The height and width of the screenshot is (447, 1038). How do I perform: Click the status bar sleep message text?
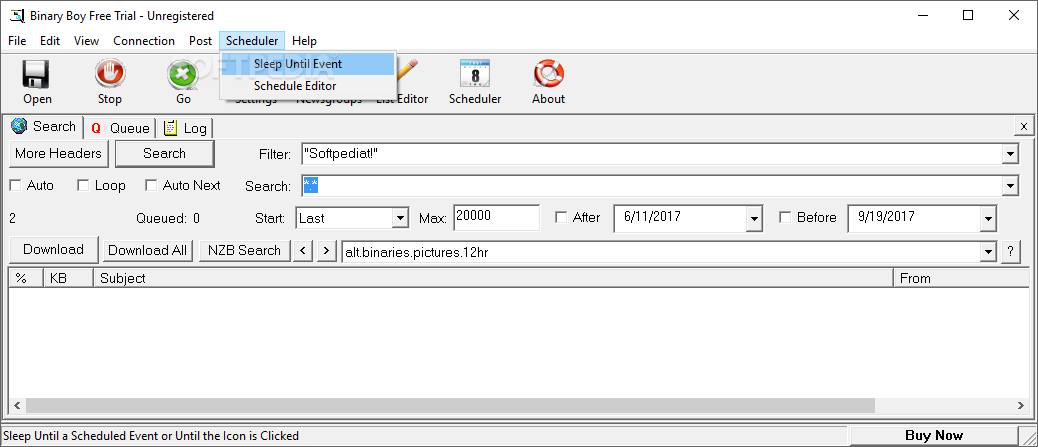[x=151, y=436]
